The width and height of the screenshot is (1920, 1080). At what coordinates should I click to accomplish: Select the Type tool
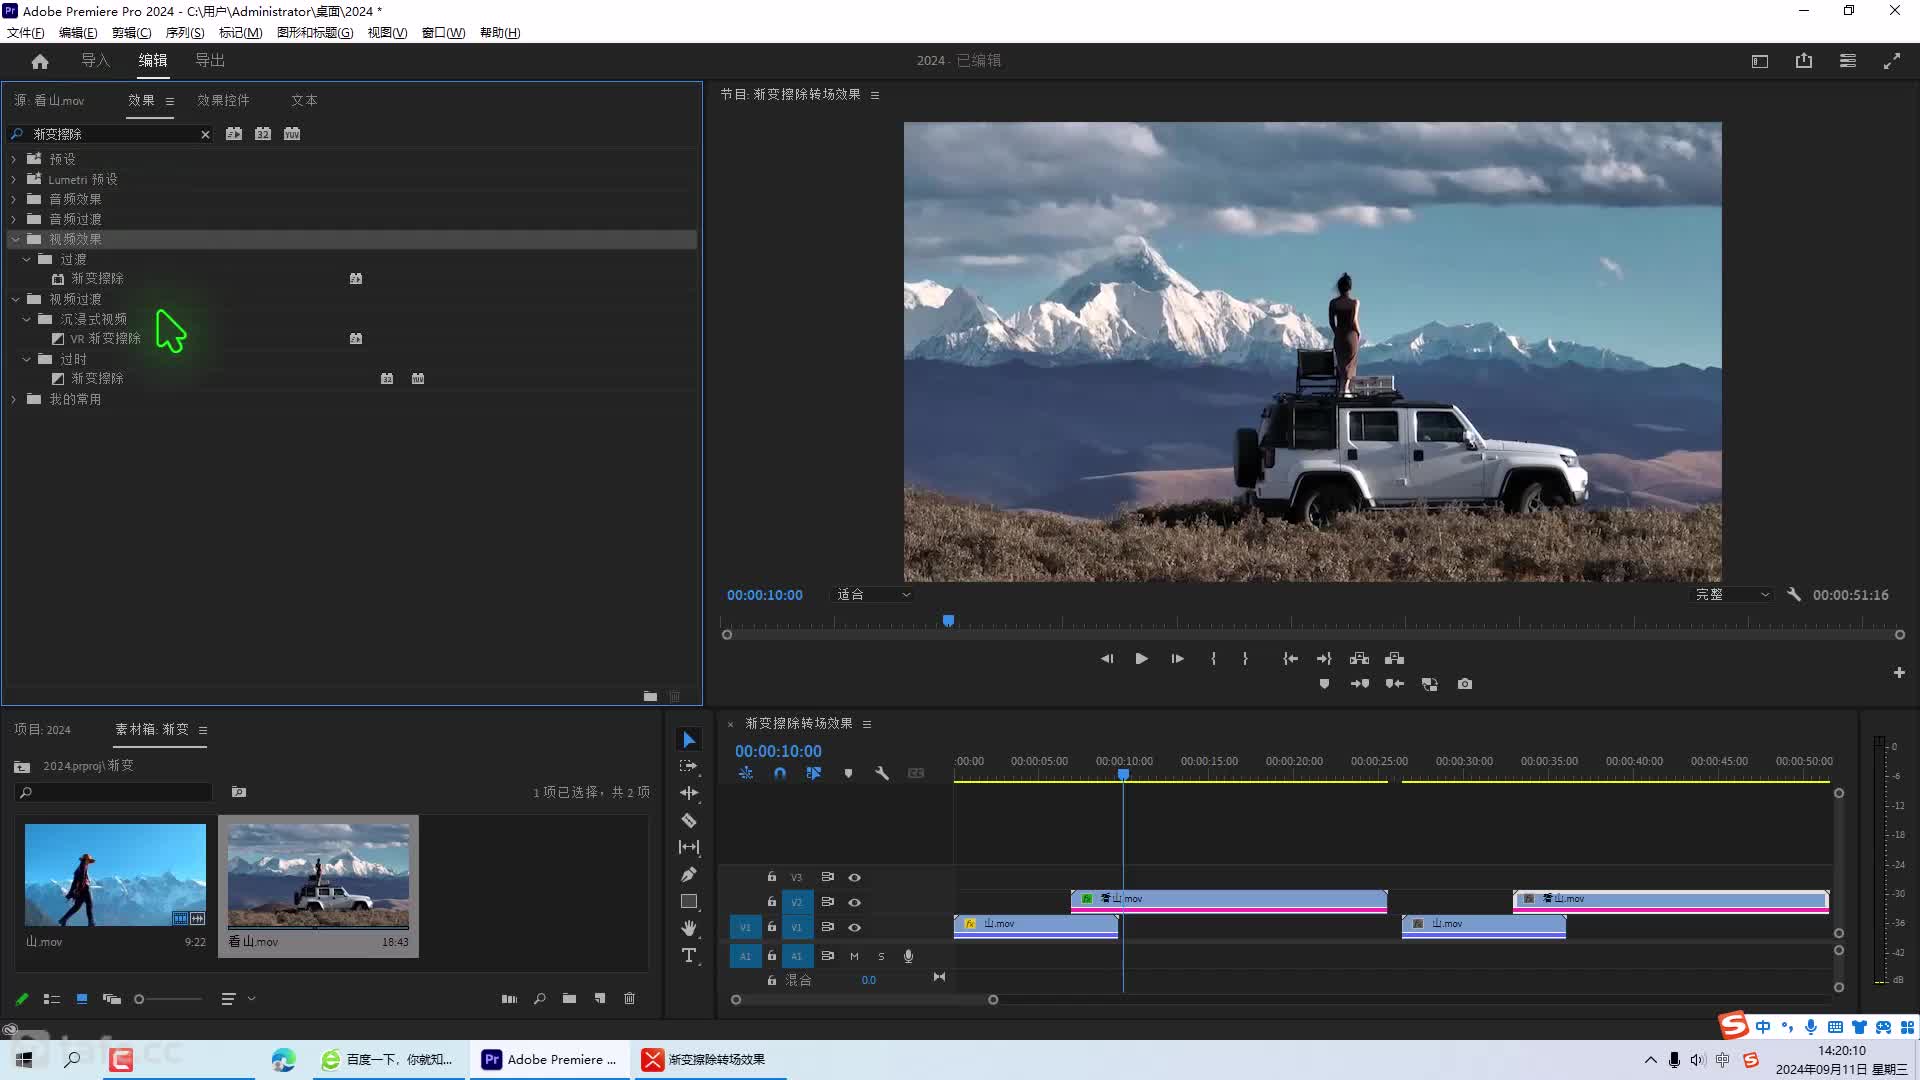(689, 955)
